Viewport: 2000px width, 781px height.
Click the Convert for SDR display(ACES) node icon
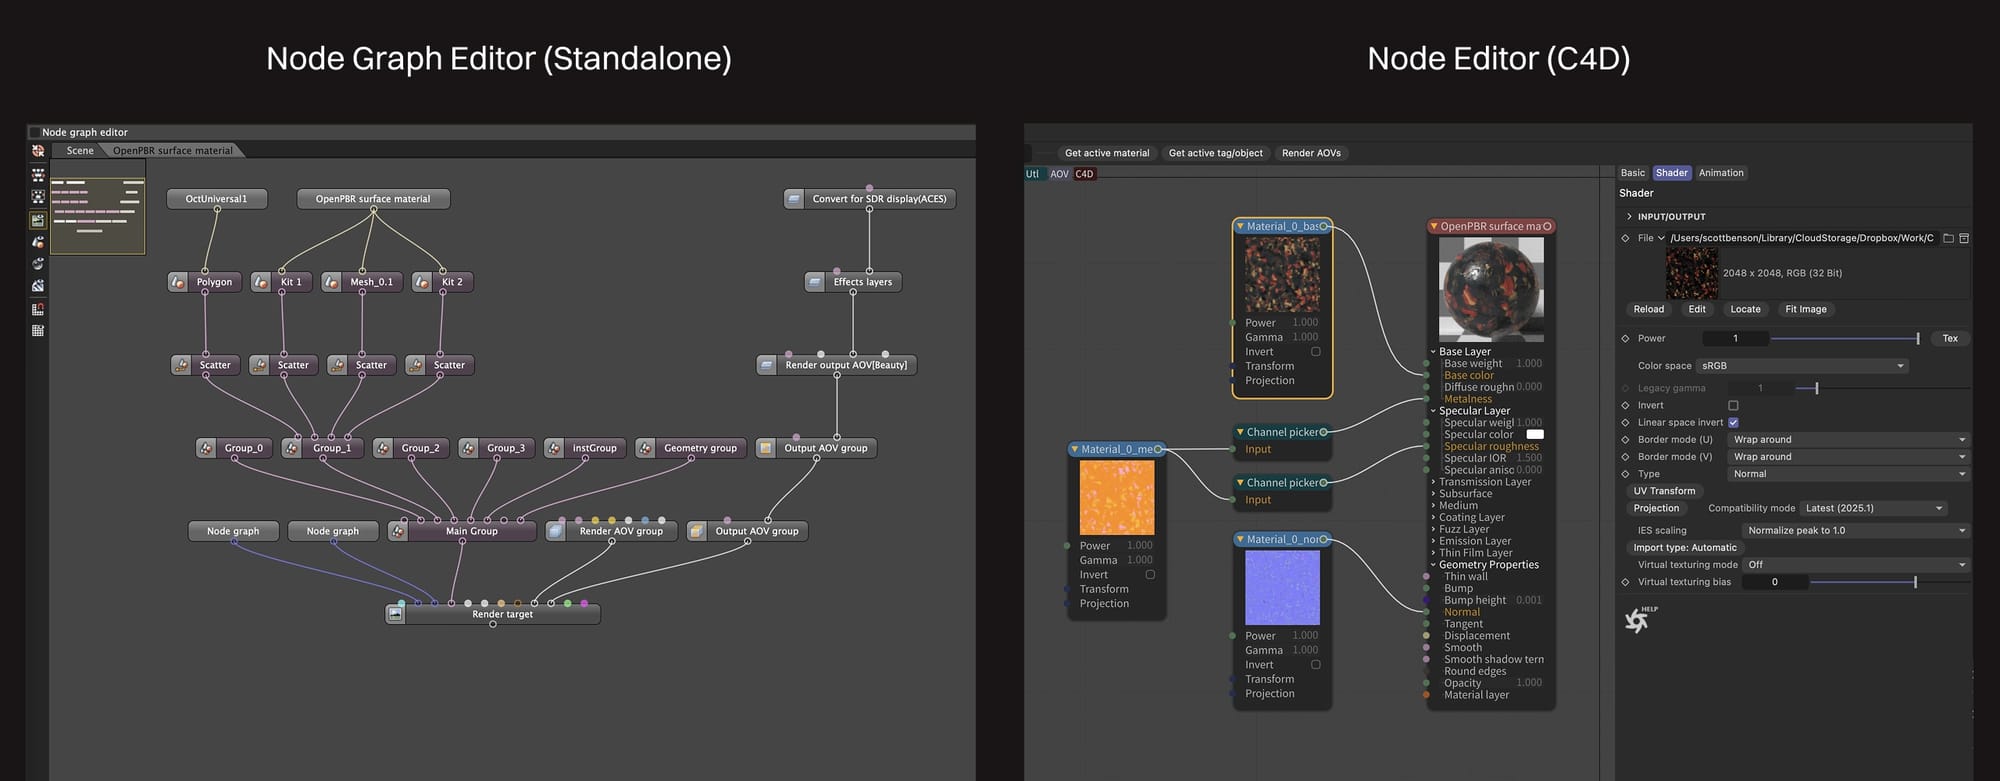tap(794, 199)
